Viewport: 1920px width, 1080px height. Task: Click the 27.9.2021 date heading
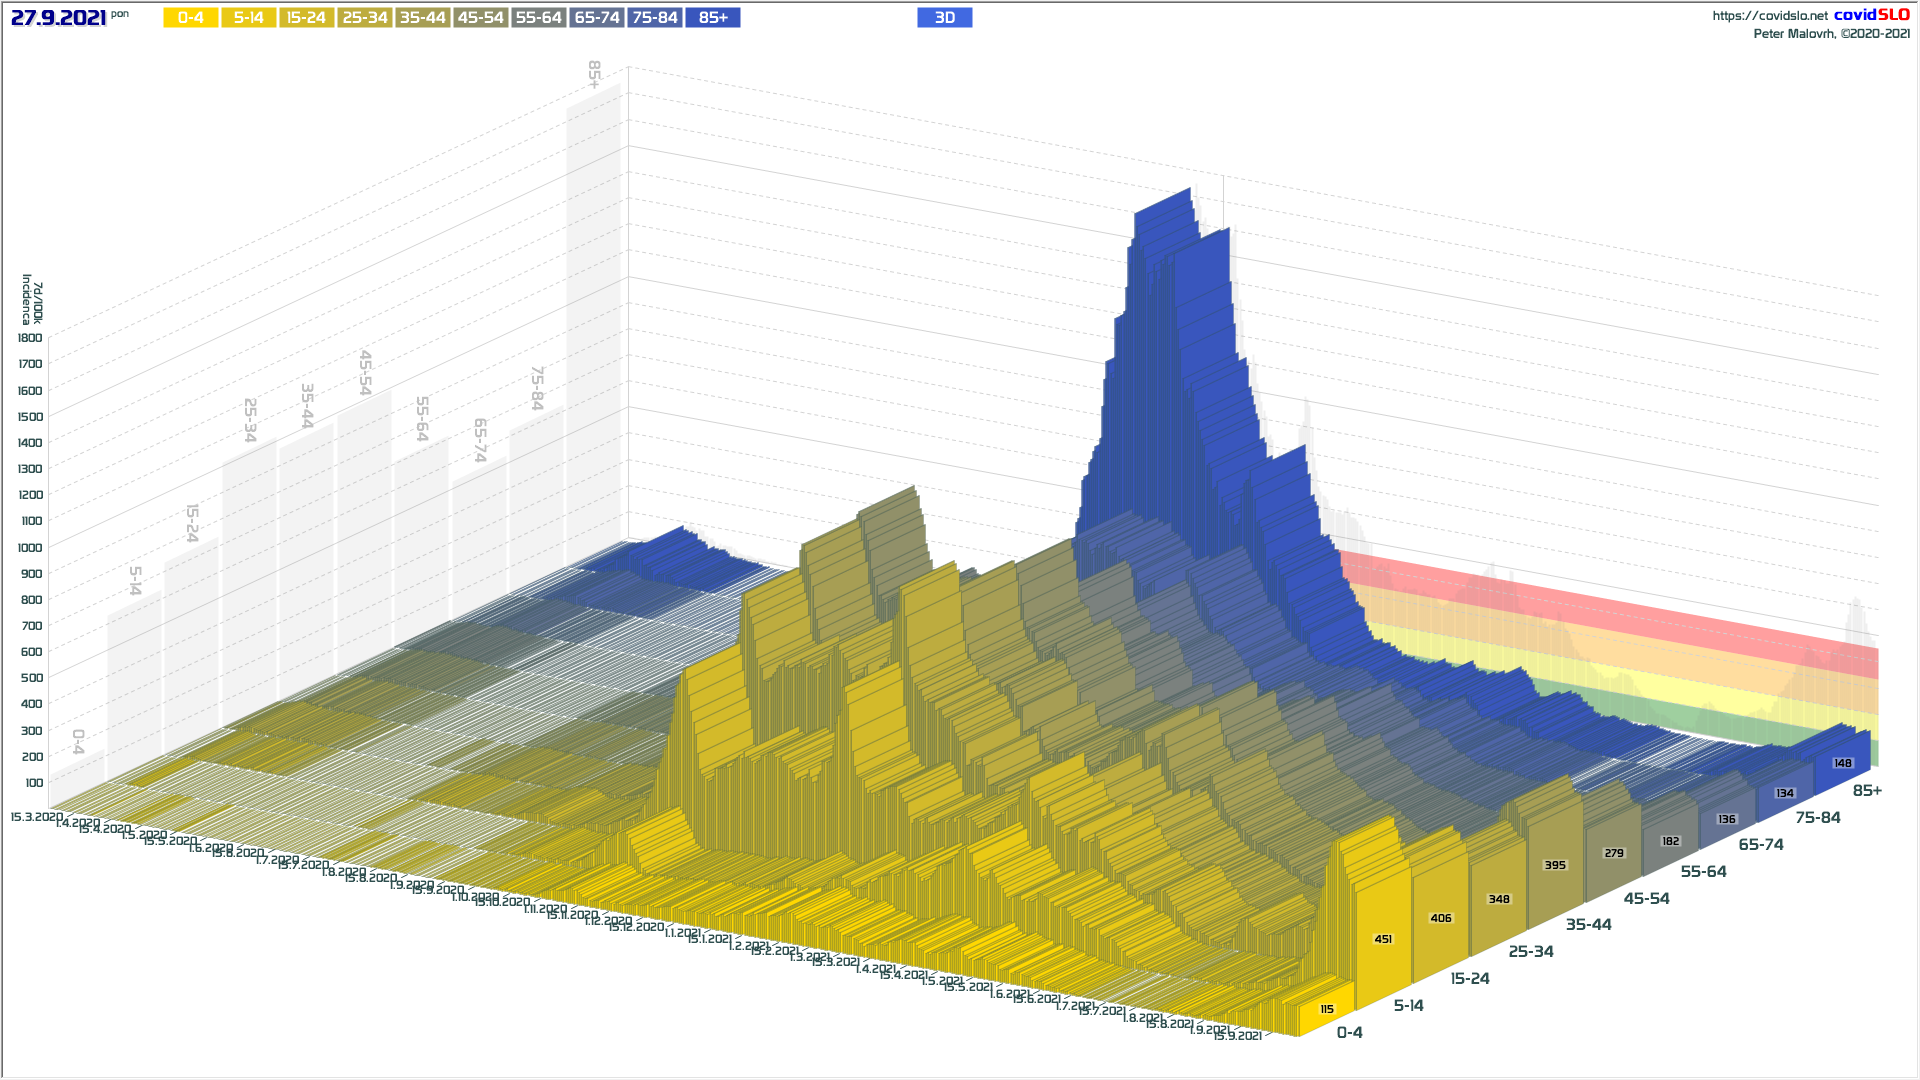point(58,18)
